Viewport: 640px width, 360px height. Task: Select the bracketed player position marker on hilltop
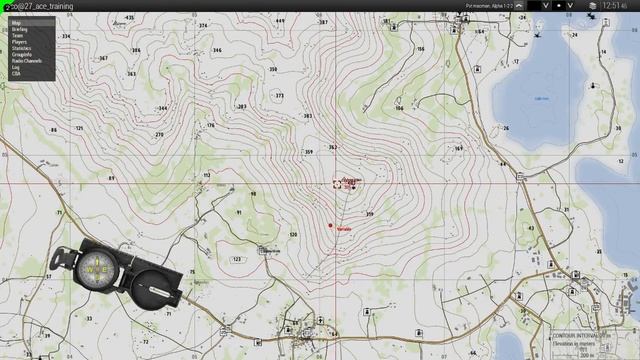337,184
